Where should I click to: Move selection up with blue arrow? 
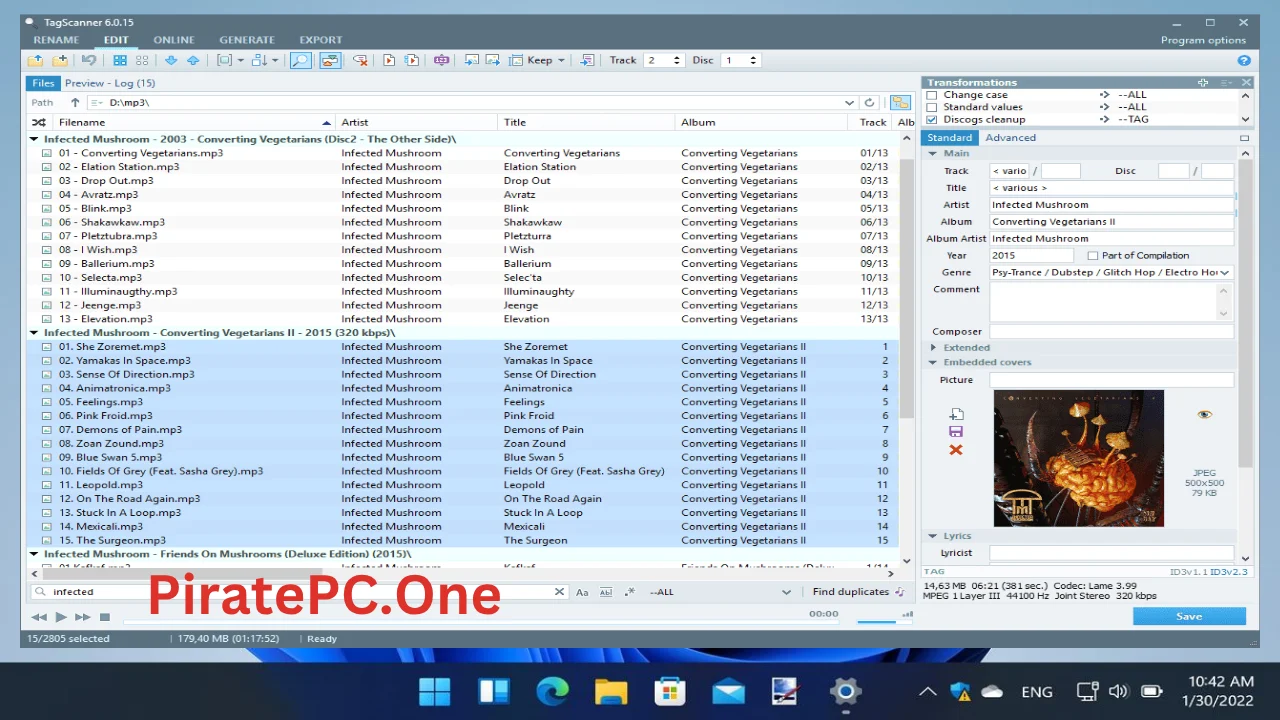click(x=193, y=60)
